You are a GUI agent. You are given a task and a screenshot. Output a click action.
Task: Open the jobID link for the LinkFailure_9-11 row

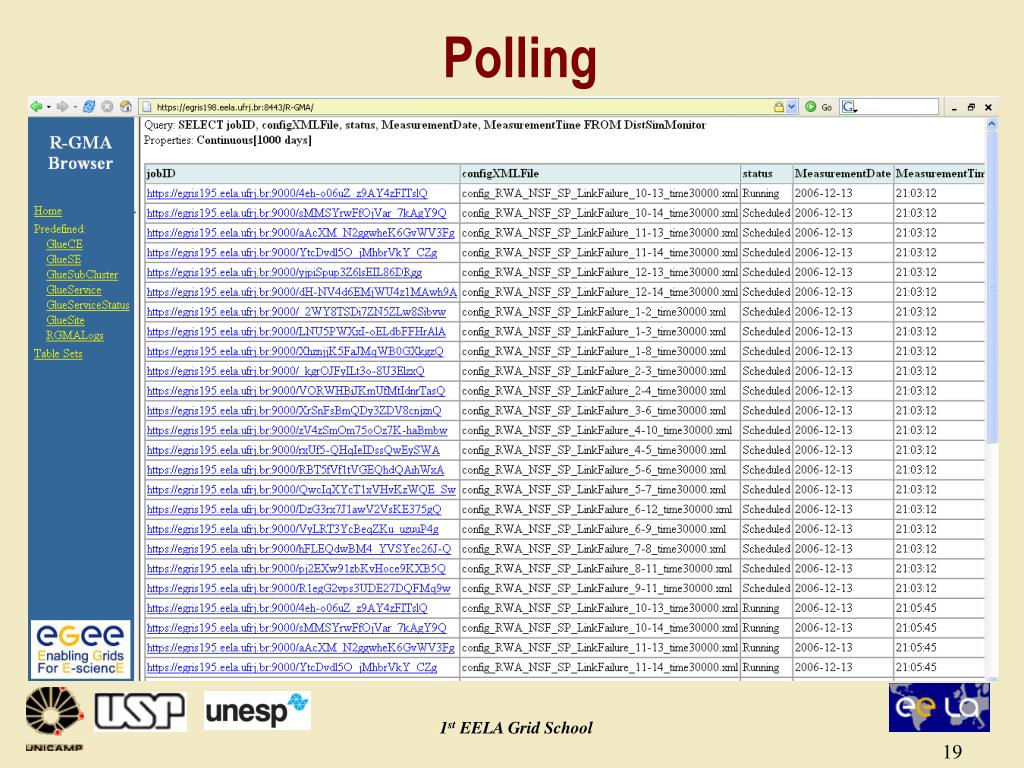pos(298,588)
